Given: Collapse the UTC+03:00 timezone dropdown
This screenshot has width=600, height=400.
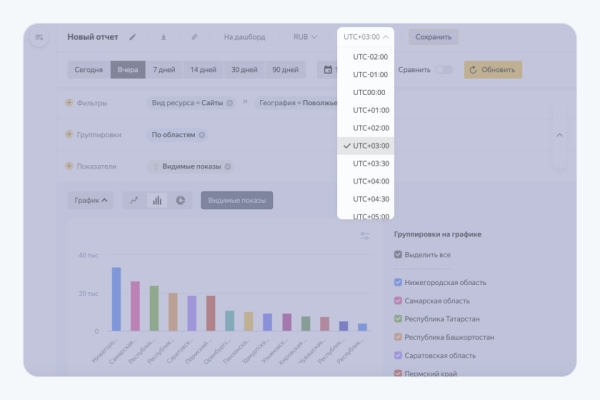Looking at the screenshot, I should (366, 37).
